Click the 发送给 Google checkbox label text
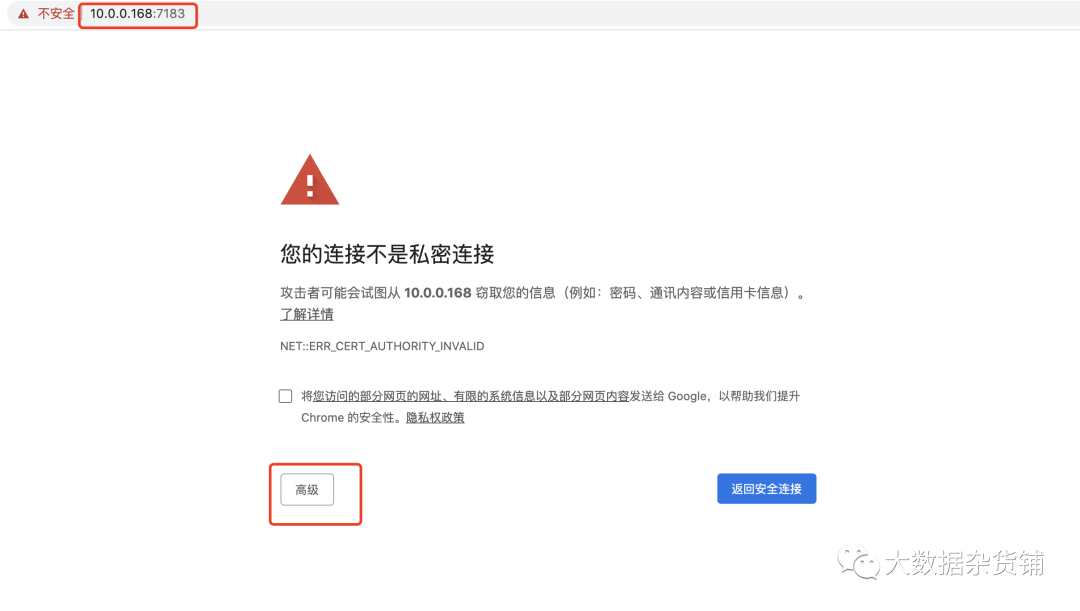This screenshot has width=1080, height=611. click(668, 396)
